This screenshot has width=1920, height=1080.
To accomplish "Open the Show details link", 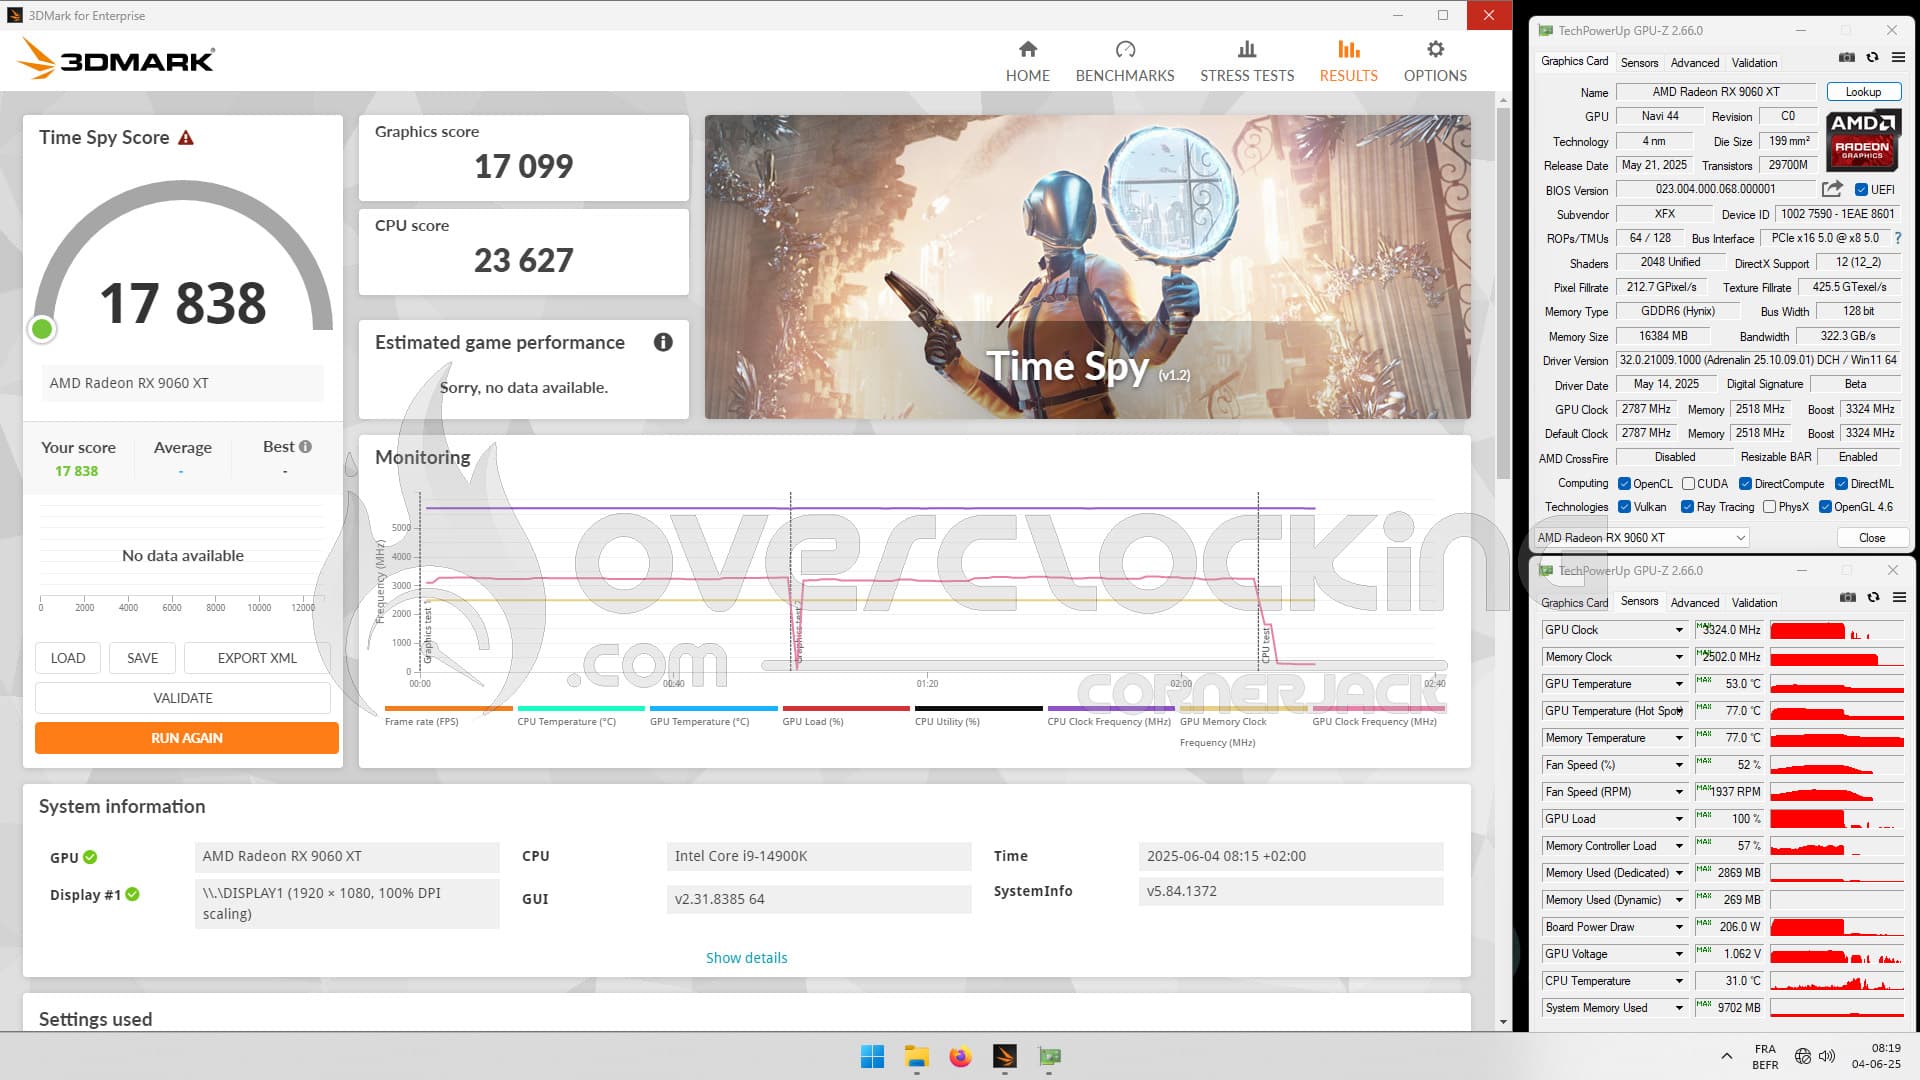I will pos(747,957).
